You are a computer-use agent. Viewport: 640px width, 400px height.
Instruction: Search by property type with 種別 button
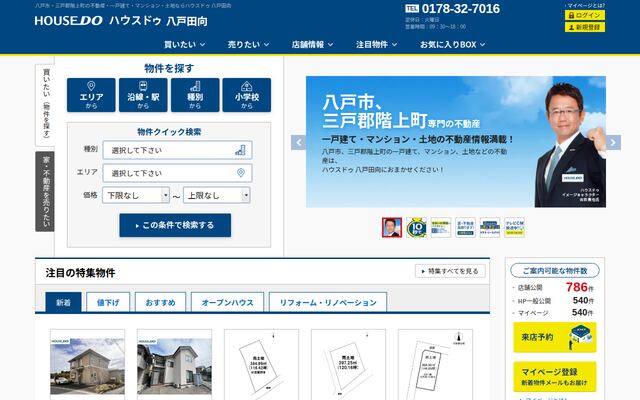tap(195, 95)
